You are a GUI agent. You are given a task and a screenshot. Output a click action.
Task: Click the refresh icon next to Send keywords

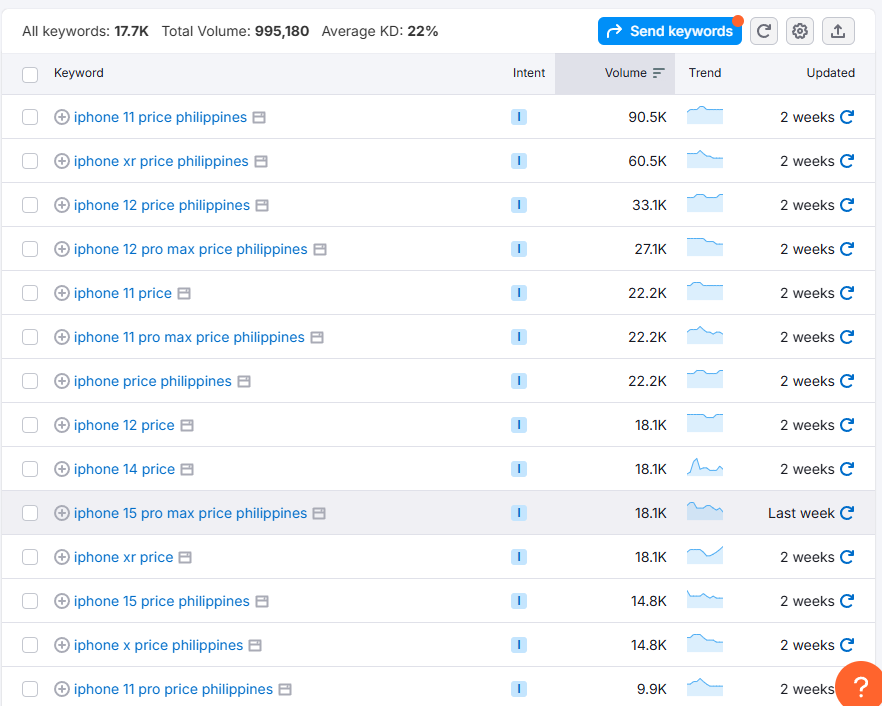[x=763, y=31]
